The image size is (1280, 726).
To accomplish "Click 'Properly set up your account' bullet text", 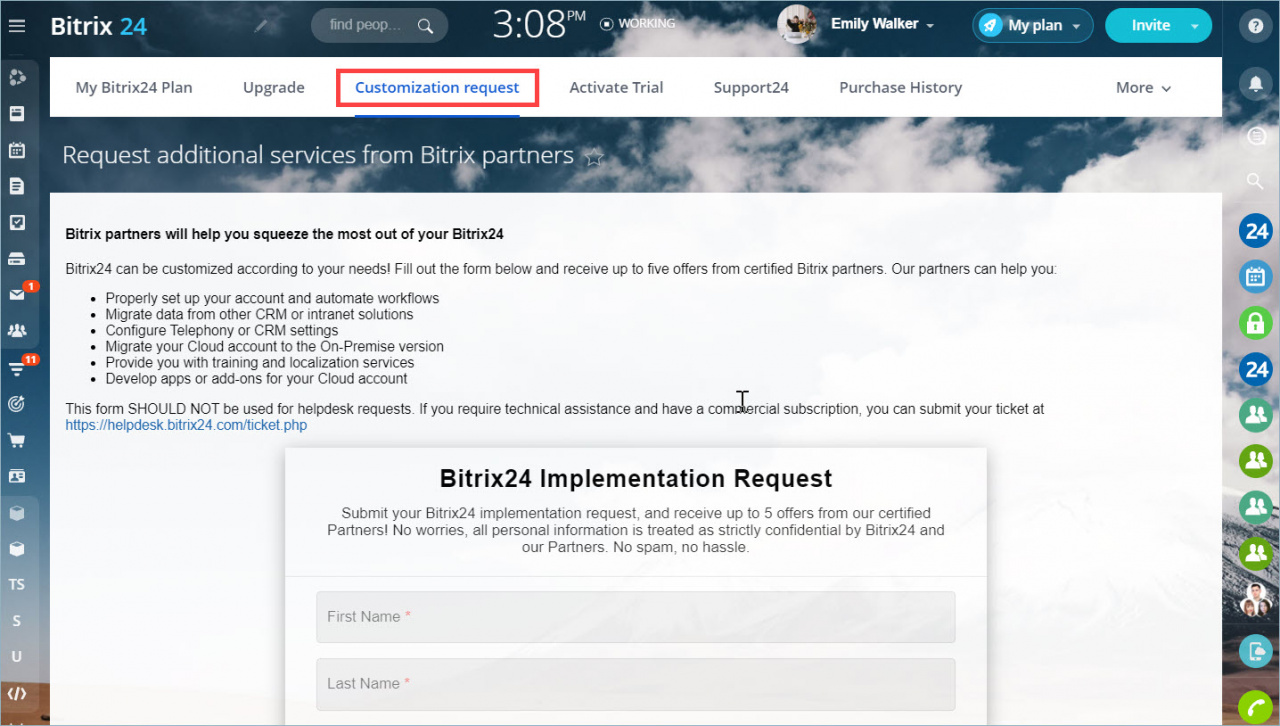I will pos(272,298).
